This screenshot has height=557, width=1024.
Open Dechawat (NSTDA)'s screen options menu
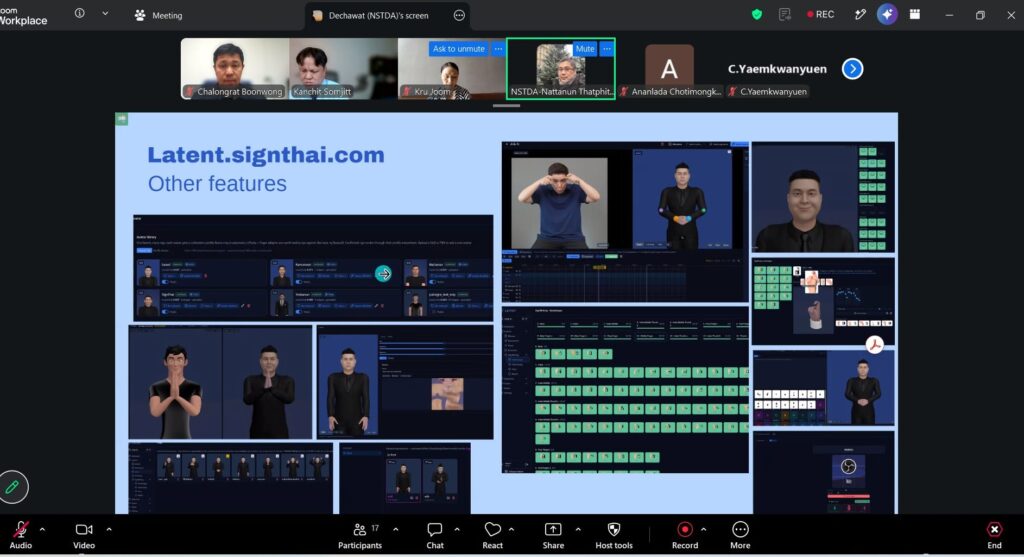(459, 15)
